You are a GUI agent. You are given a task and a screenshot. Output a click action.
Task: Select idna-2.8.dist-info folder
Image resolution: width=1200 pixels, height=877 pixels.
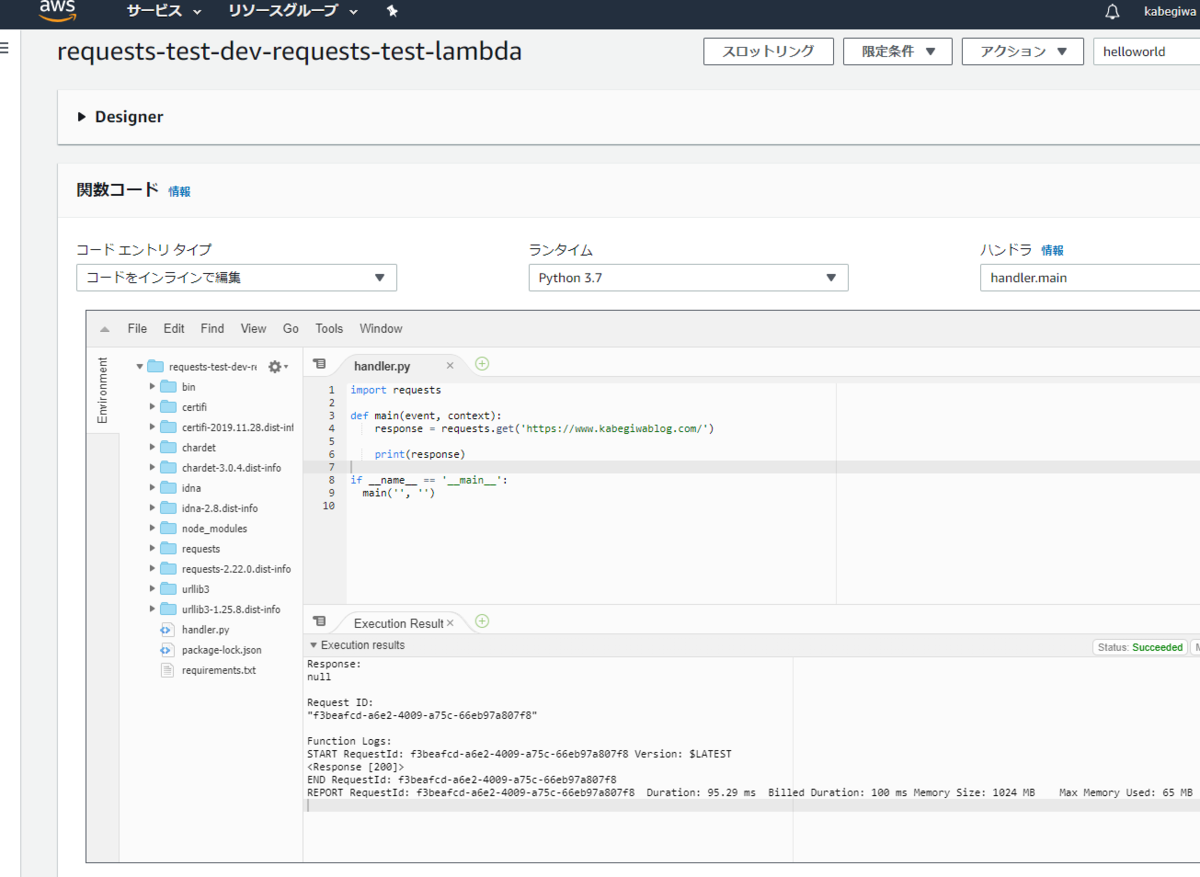[220, 508]
